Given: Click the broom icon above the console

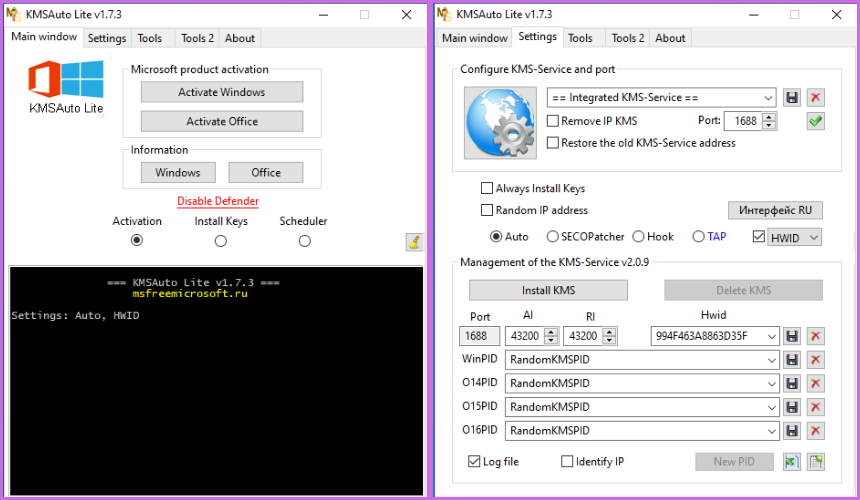Looking at the screenshot, I should (413, 242).
